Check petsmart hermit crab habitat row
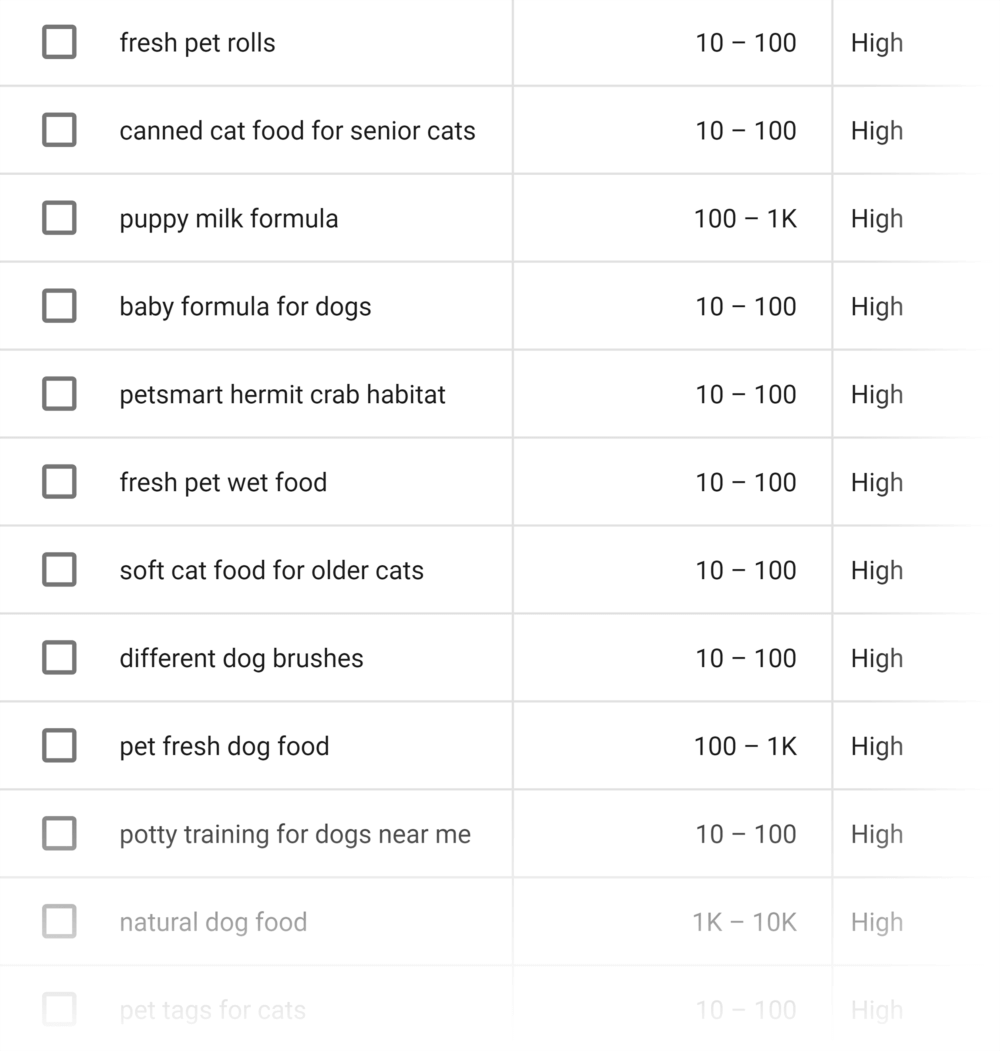Screen dimensions: 1000x1051 coord(59,393)
